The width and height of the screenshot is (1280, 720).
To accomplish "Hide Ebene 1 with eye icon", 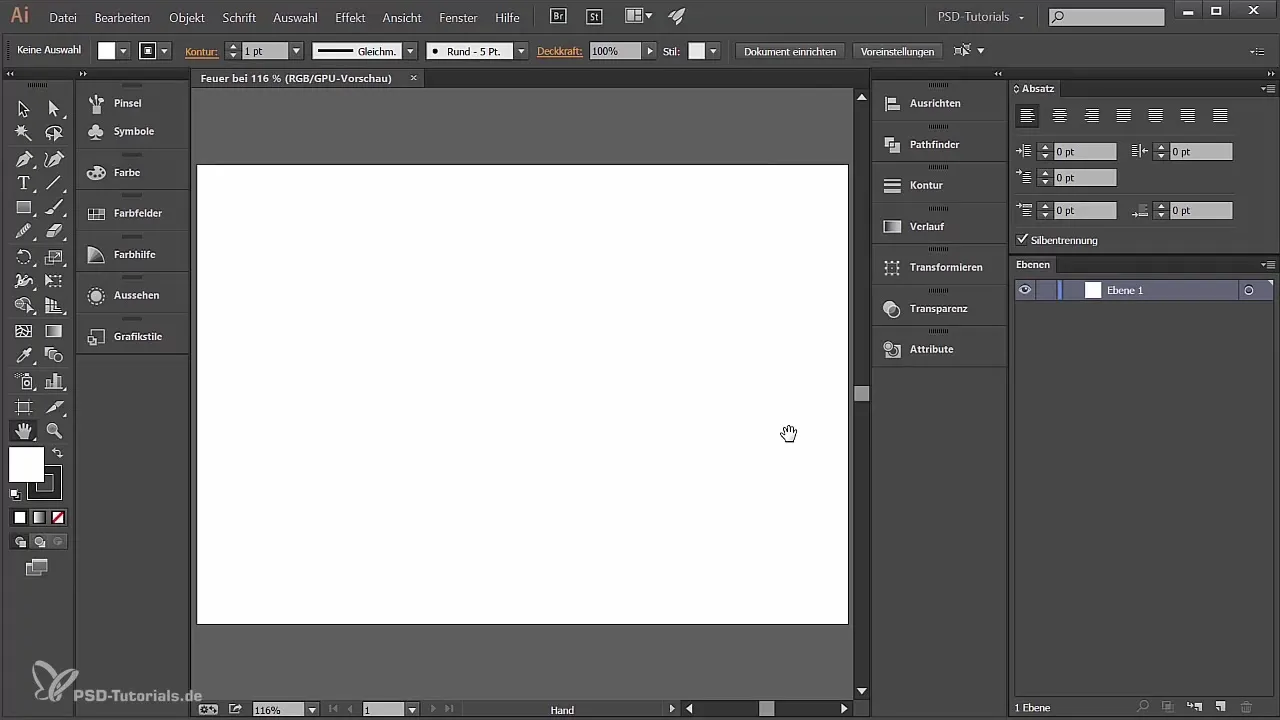I will [x=1024, y=290].
